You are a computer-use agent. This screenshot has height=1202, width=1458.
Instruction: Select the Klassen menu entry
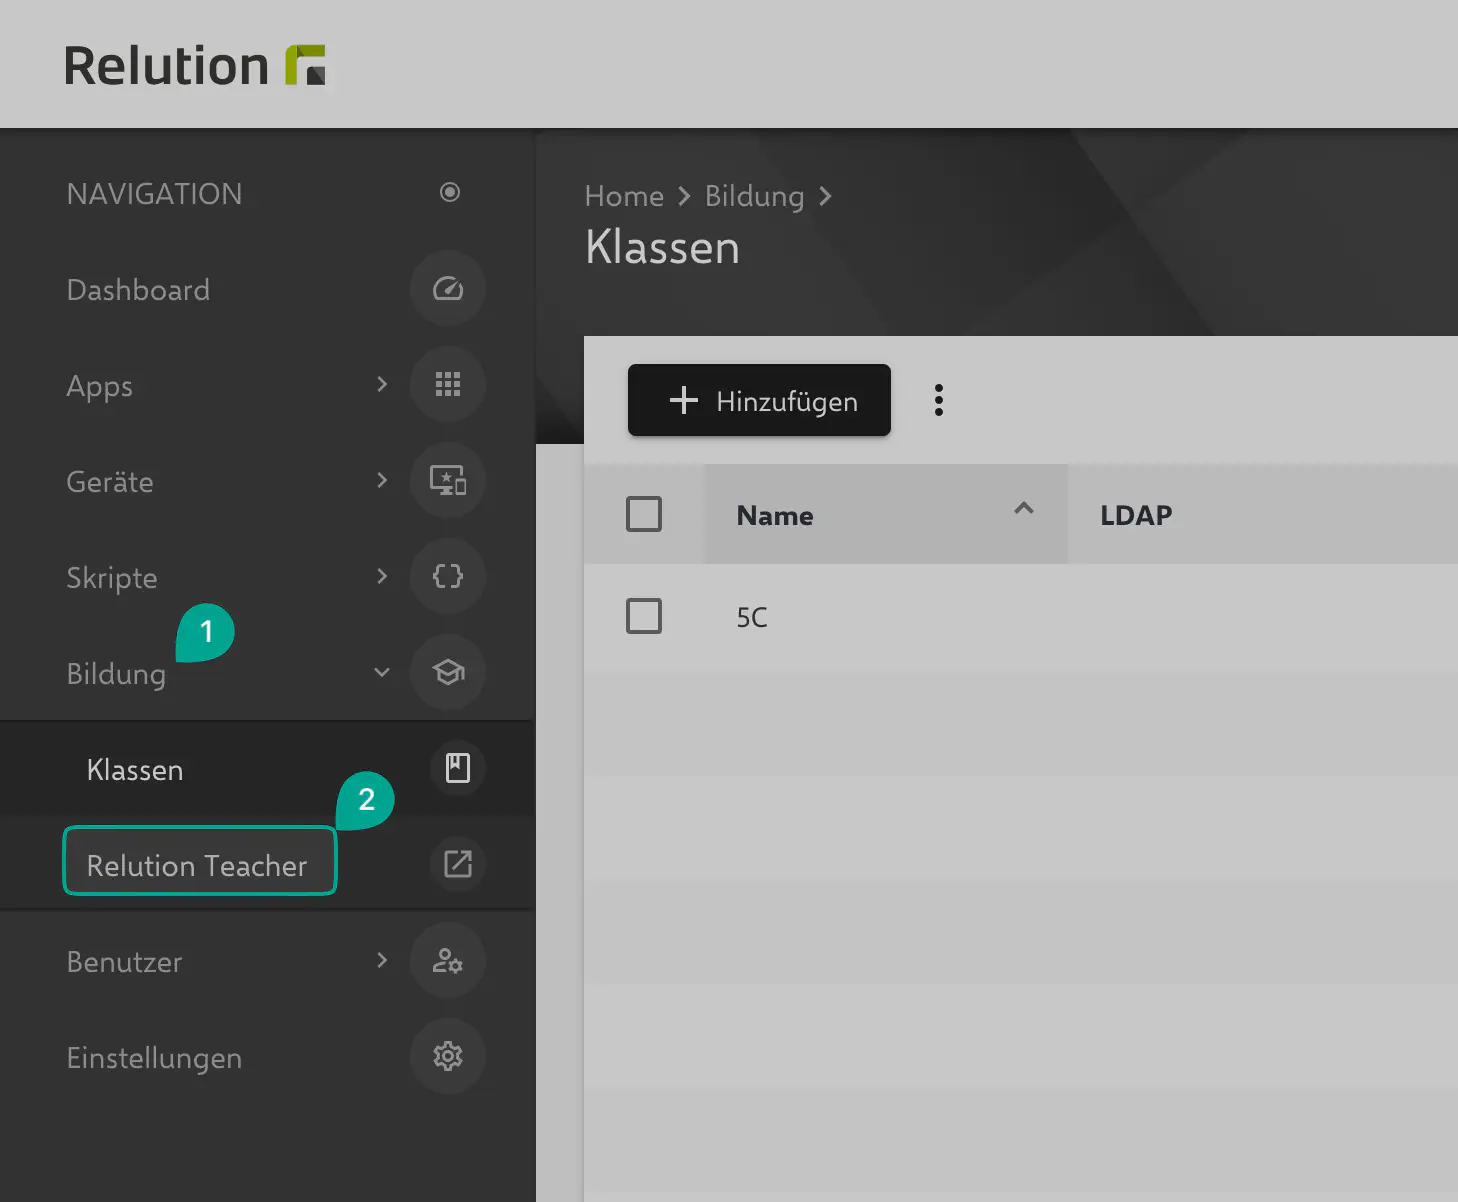tap(134, 769)
